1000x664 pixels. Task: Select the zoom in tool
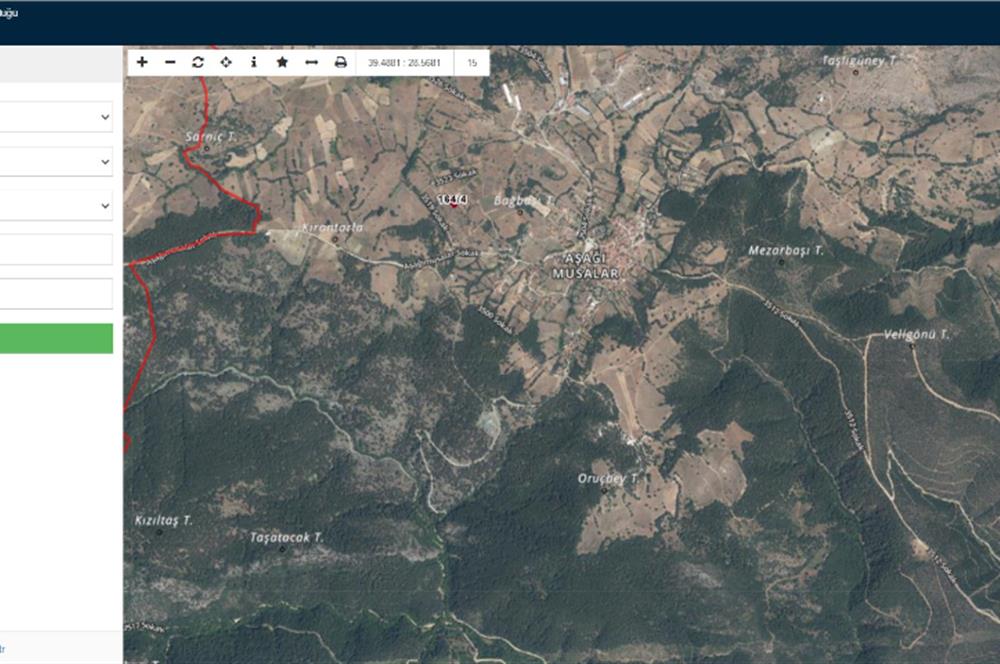(x=140, y=62)
